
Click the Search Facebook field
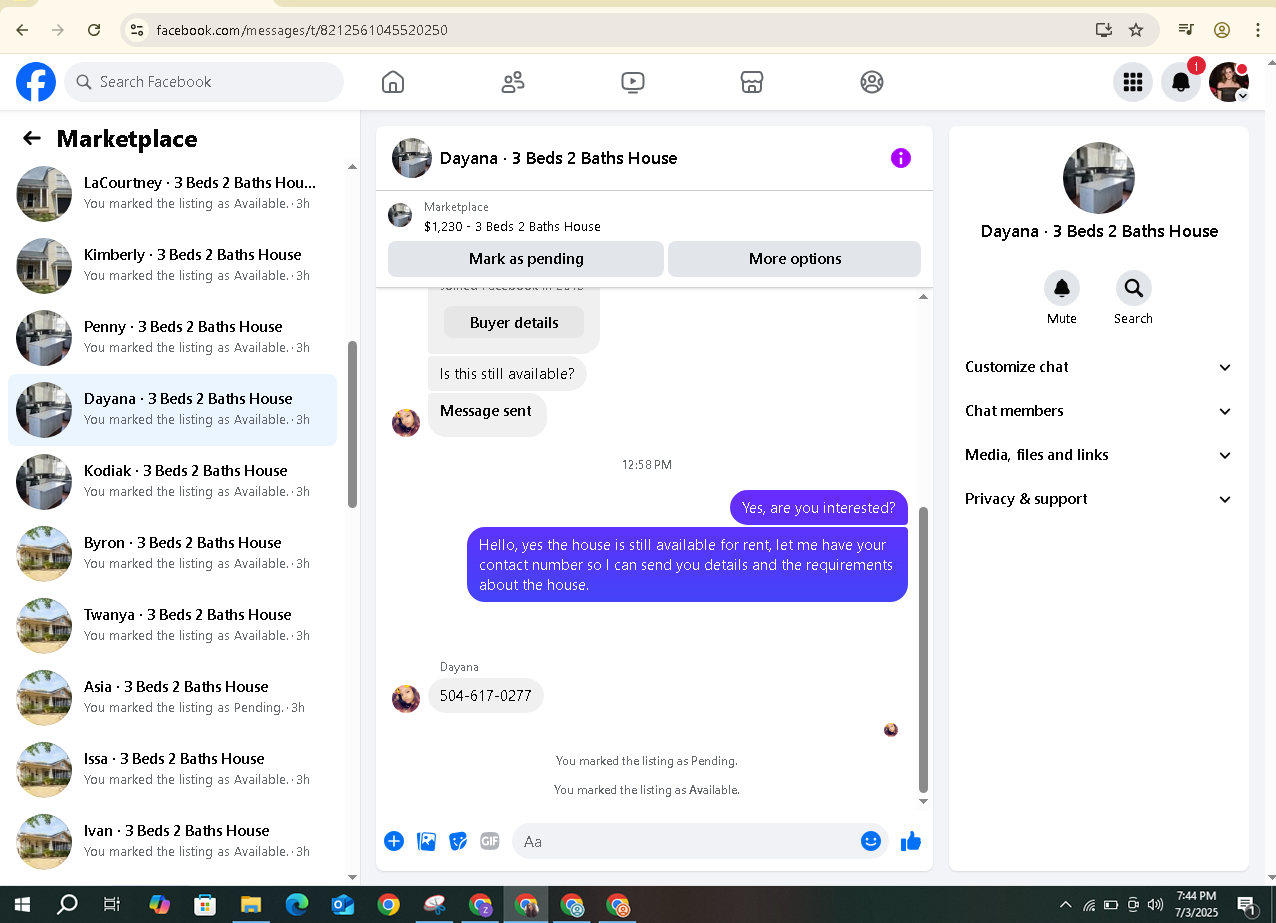[x=204, y=82]
